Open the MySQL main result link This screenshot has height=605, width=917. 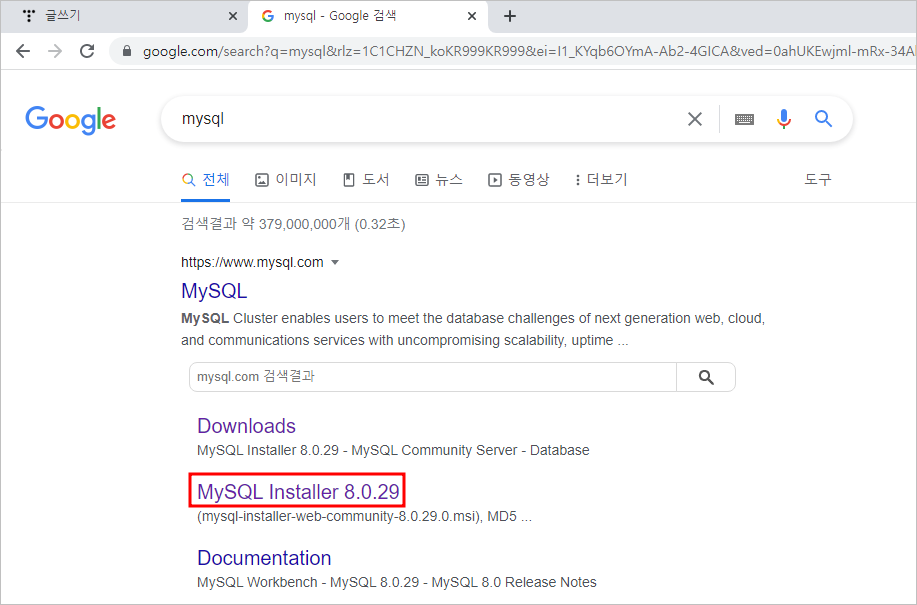click(214, 291)
